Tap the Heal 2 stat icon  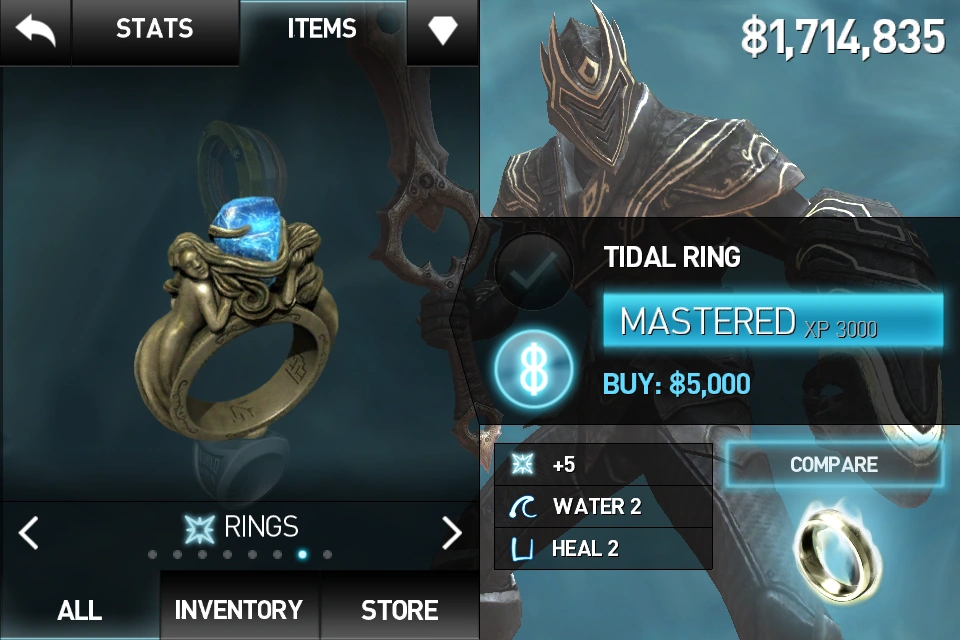522,549
